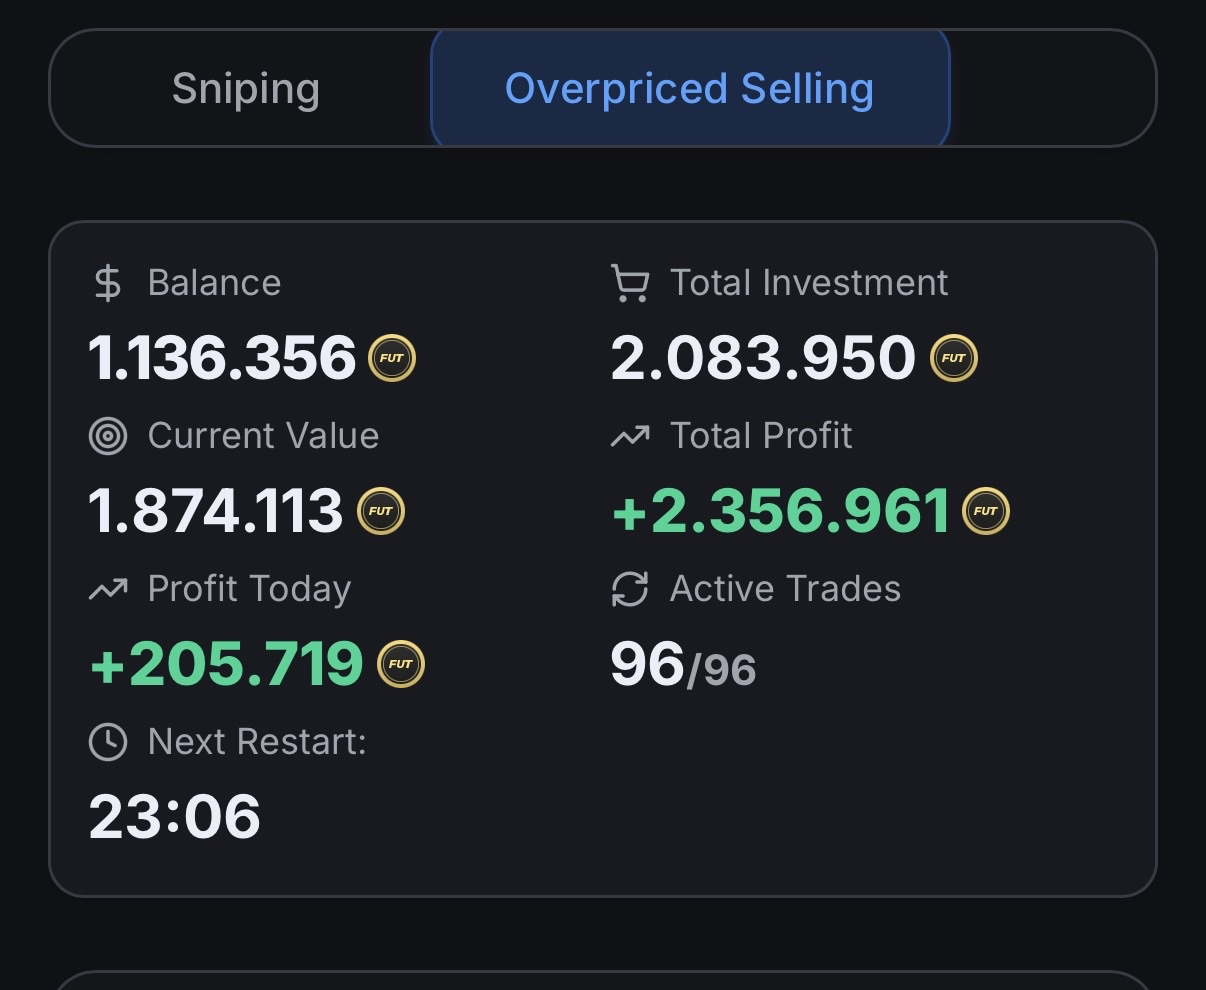Click the balance value 1.136.356
Viewport: 1206px width, 990px height.
pyautogui.click(x=222, y=358)
